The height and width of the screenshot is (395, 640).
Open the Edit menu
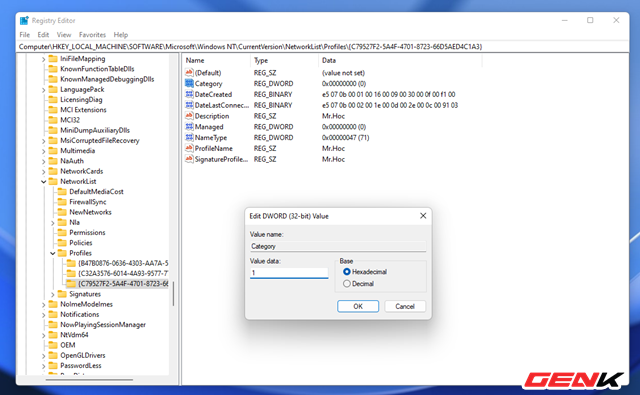pos(43,35)
